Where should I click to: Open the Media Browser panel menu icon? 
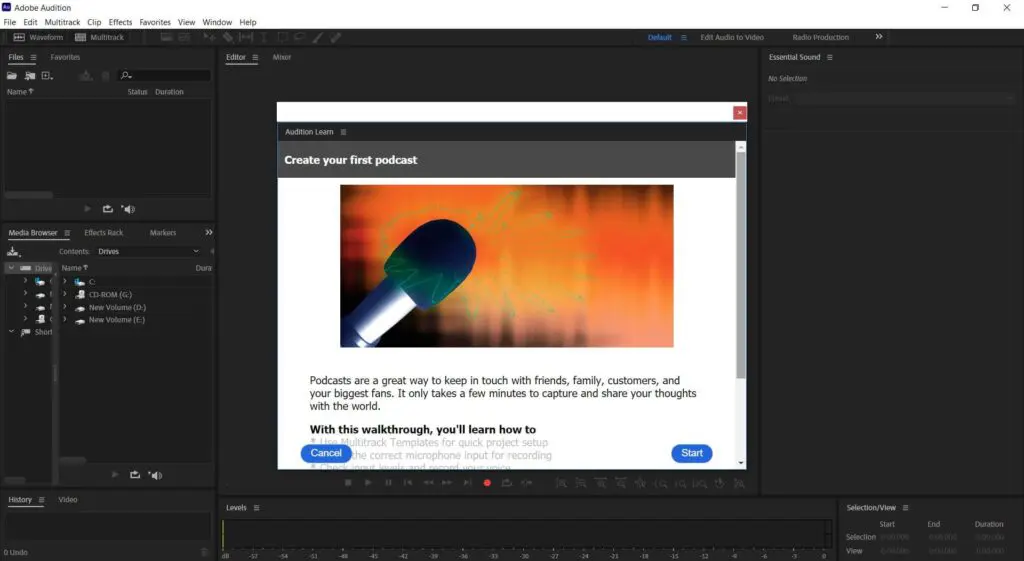tap(67, 233)
